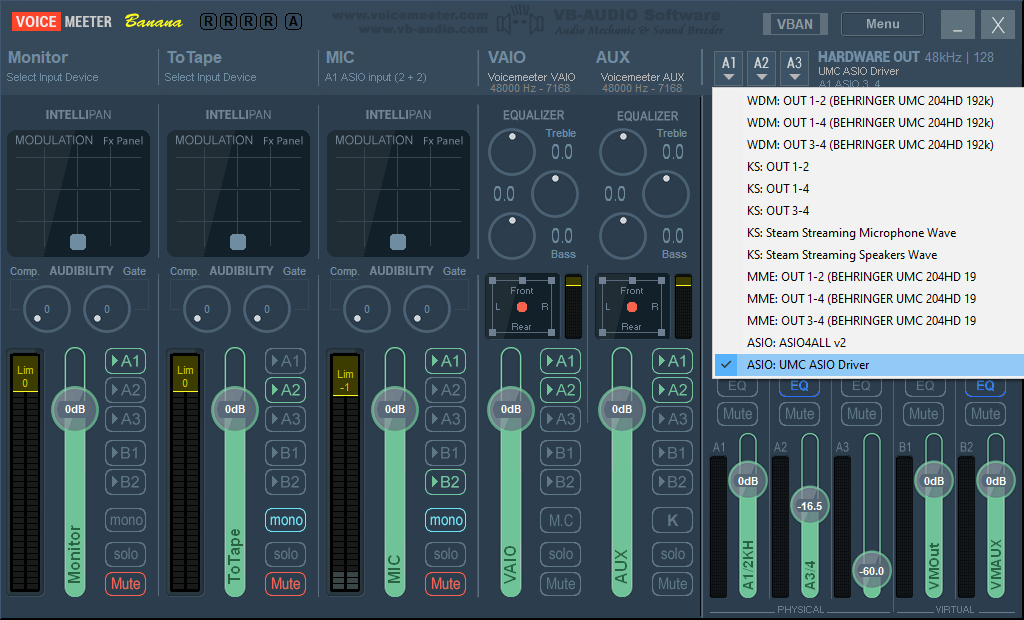
Task: Toggle mono on MIC strip
Action: 445,520
